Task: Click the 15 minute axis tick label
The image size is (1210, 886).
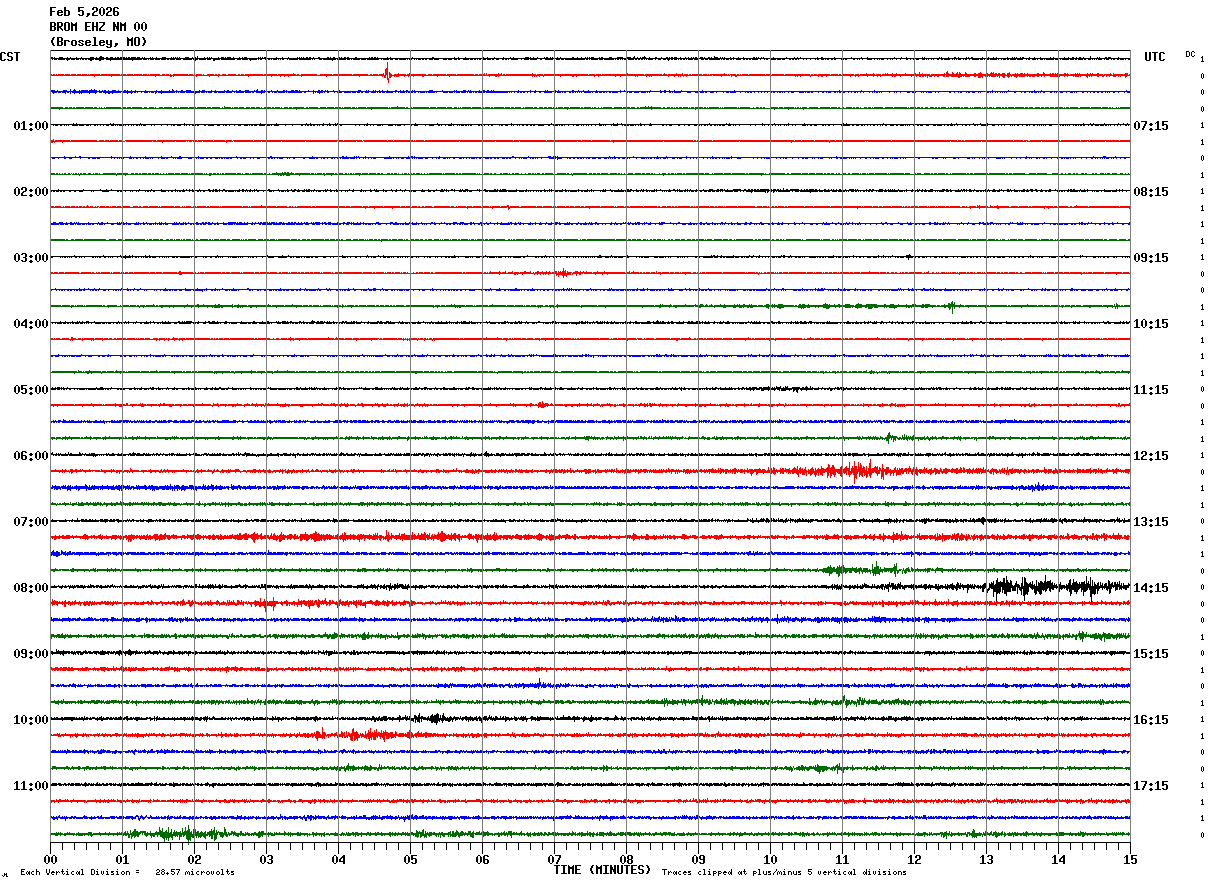Action: [x=1130, y=859]
